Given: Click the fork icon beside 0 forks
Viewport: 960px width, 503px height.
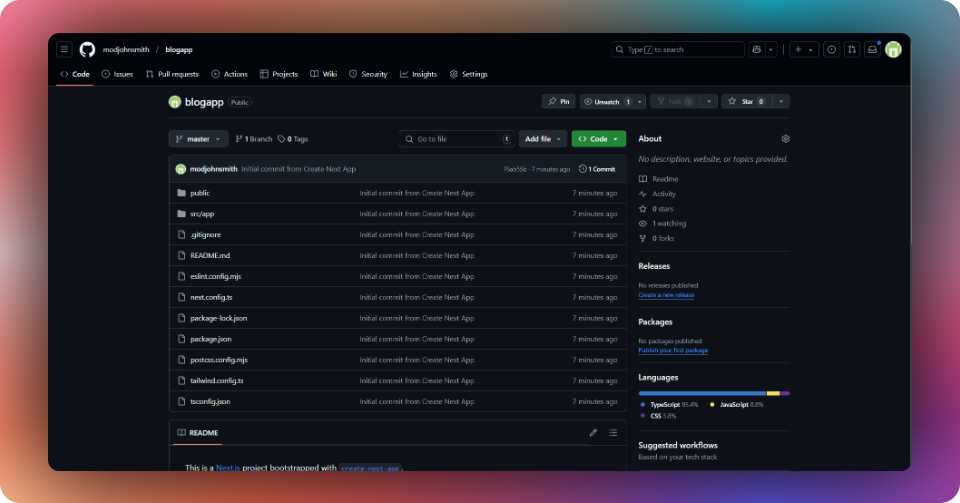Looking at the screenshot, I should (643, 239).
